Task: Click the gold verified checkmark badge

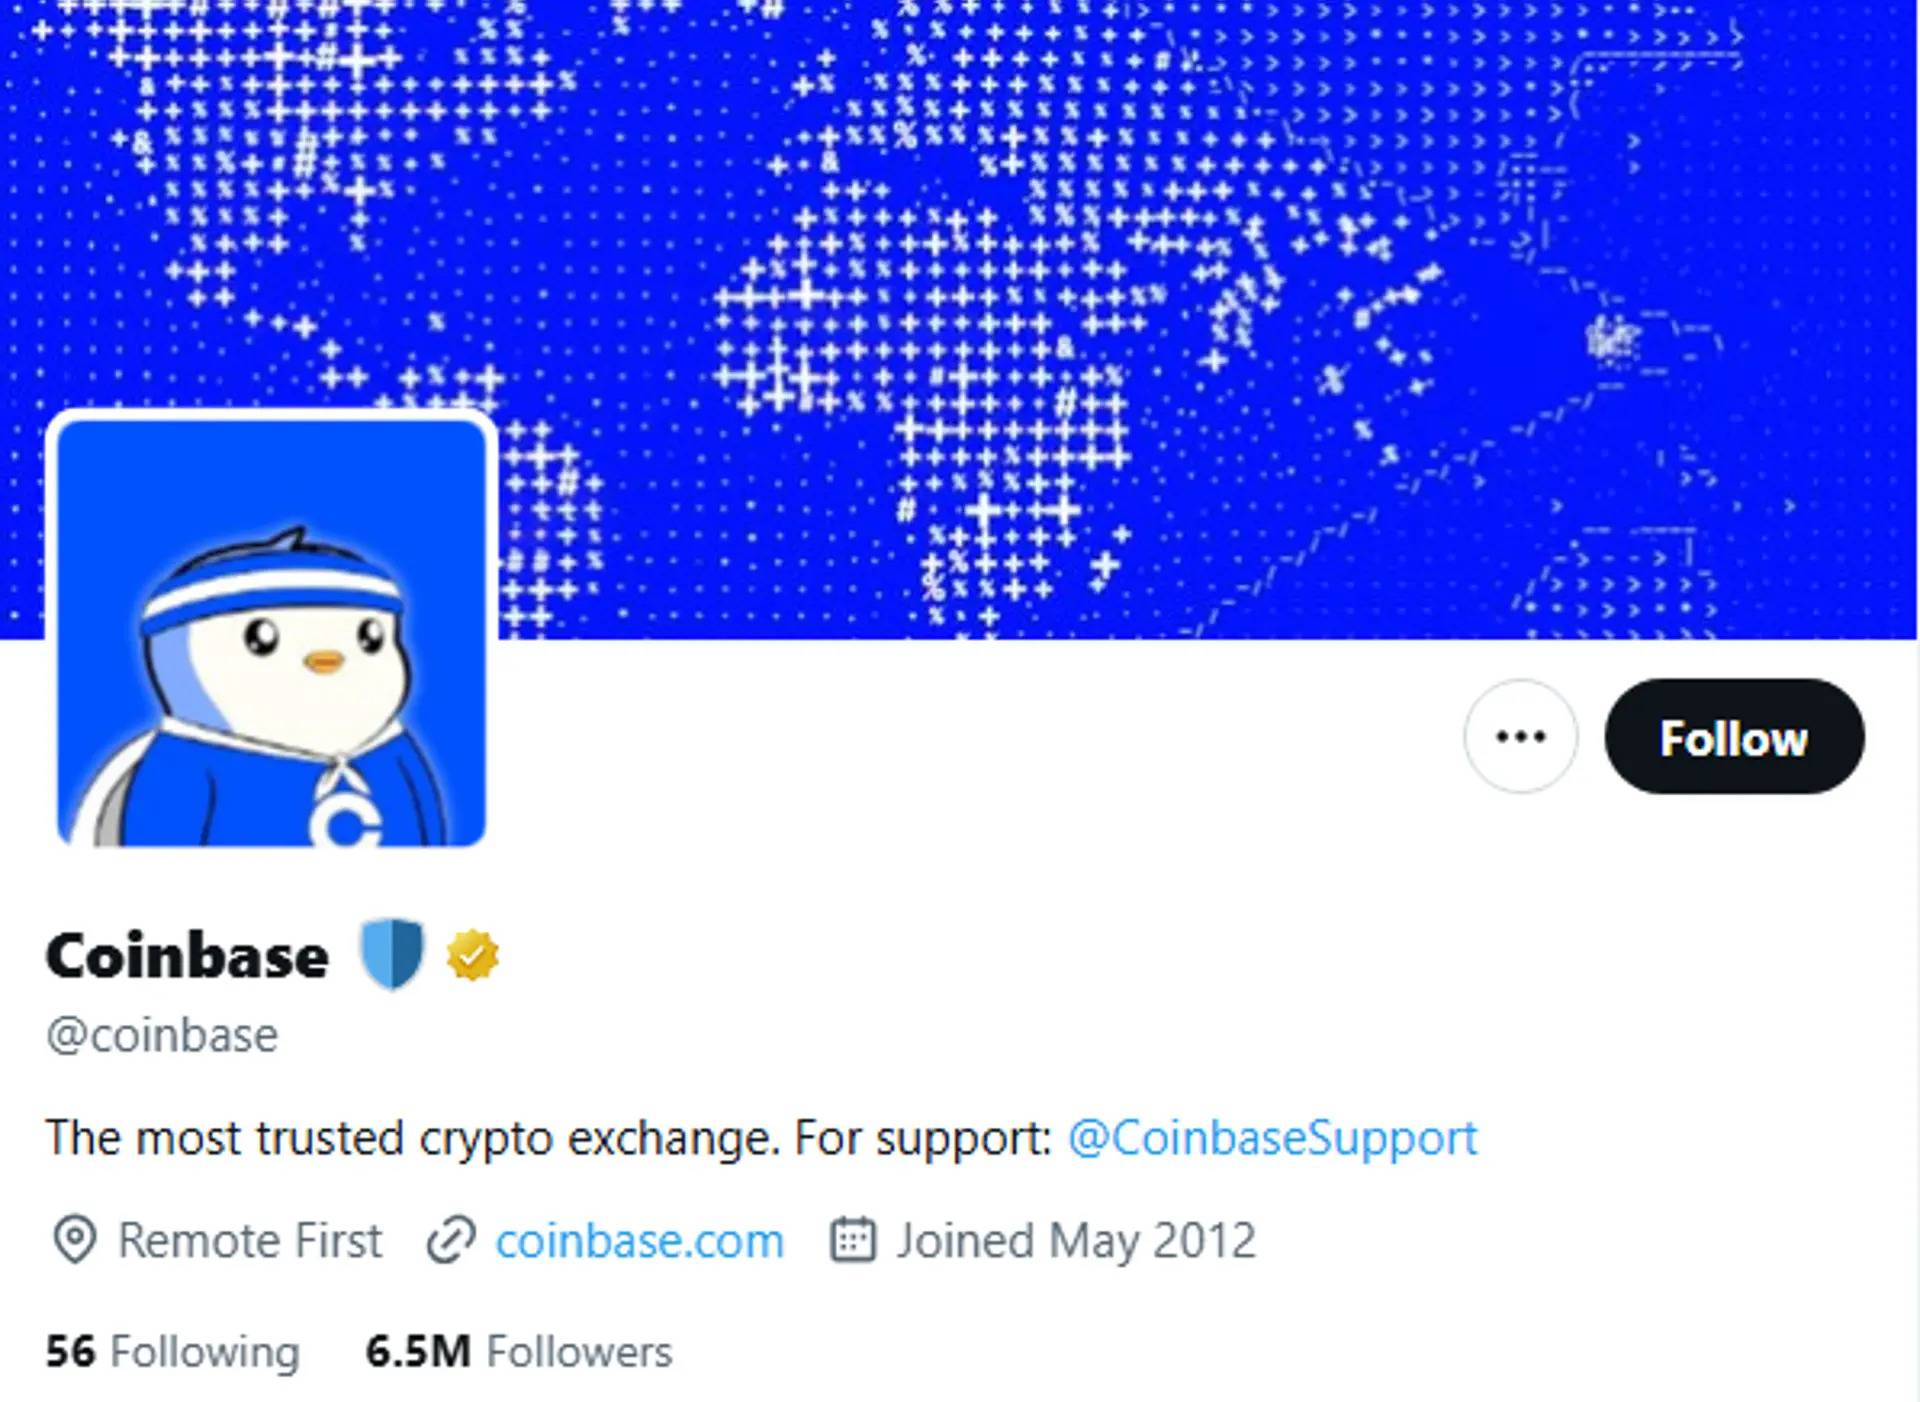Action: coord(472,955)
